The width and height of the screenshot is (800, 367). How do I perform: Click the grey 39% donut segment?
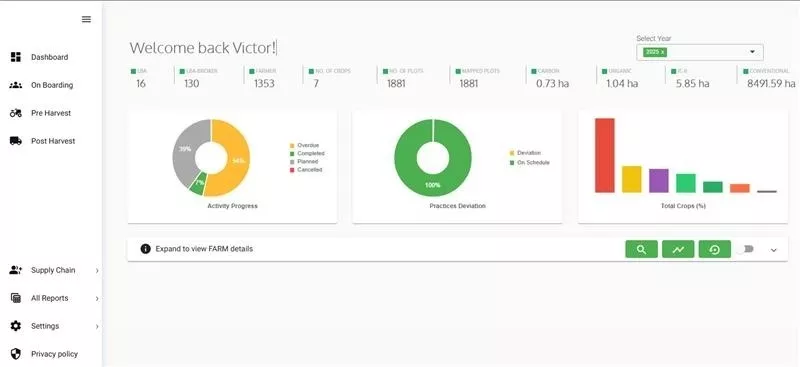(x=184, y=149)
